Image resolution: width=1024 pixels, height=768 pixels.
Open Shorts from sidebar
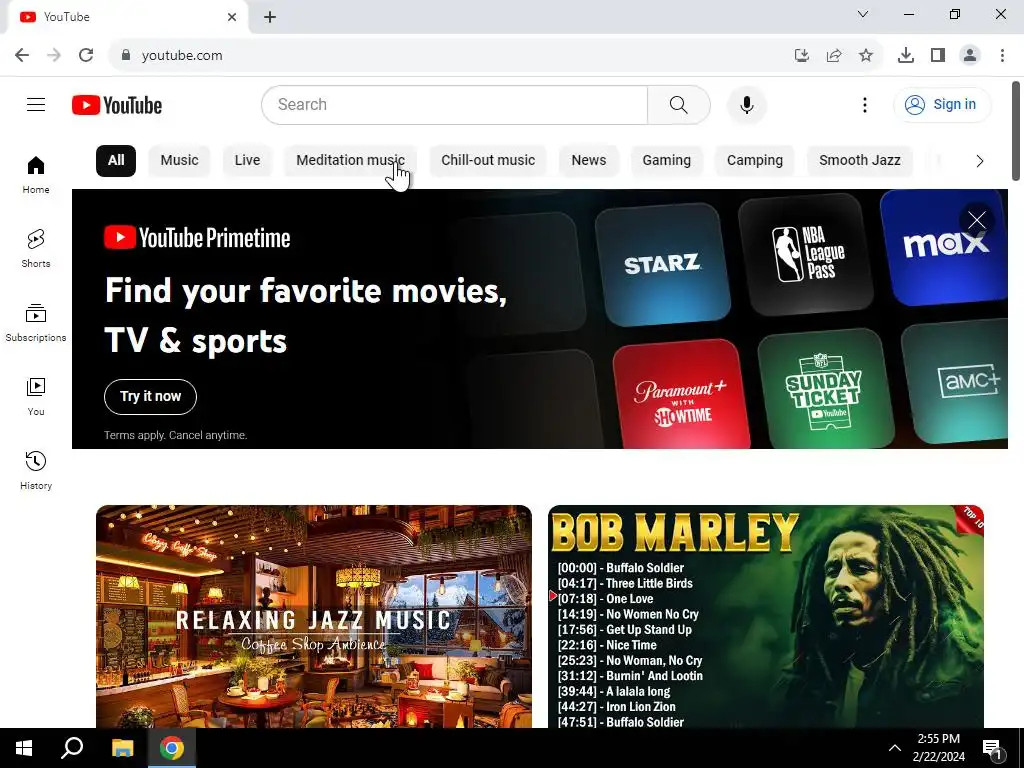[36, 248]
